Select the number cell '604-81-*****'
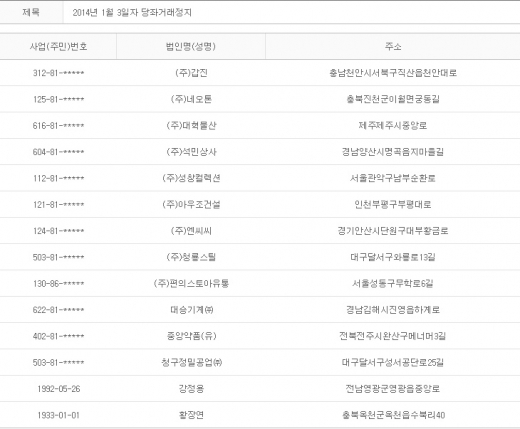 tap(58, 152)
